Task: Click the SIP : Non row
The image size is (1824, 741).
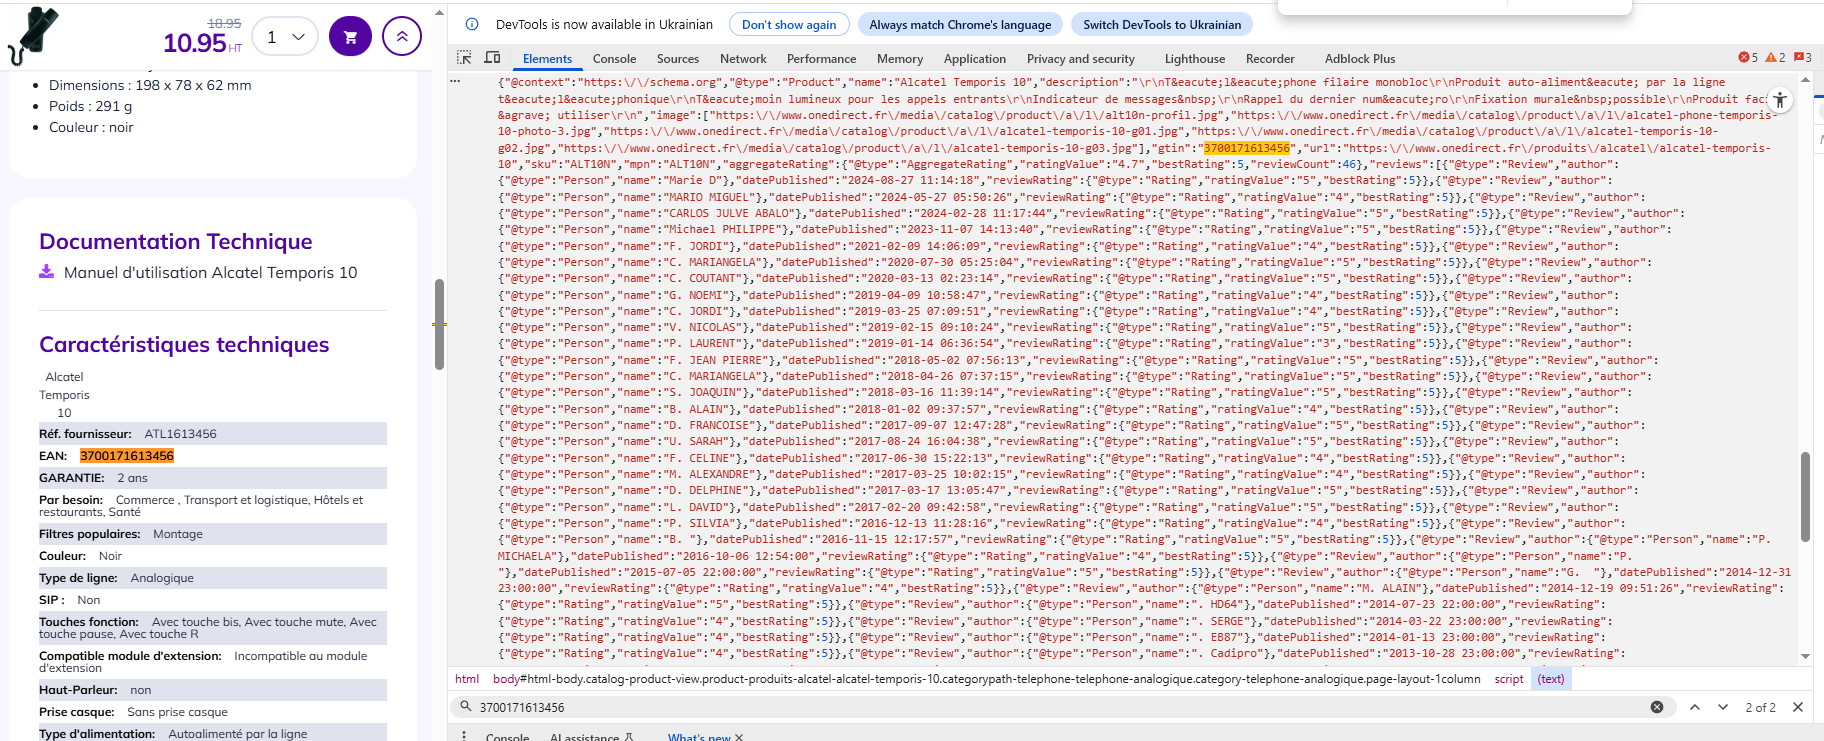Action: point(213,600)
